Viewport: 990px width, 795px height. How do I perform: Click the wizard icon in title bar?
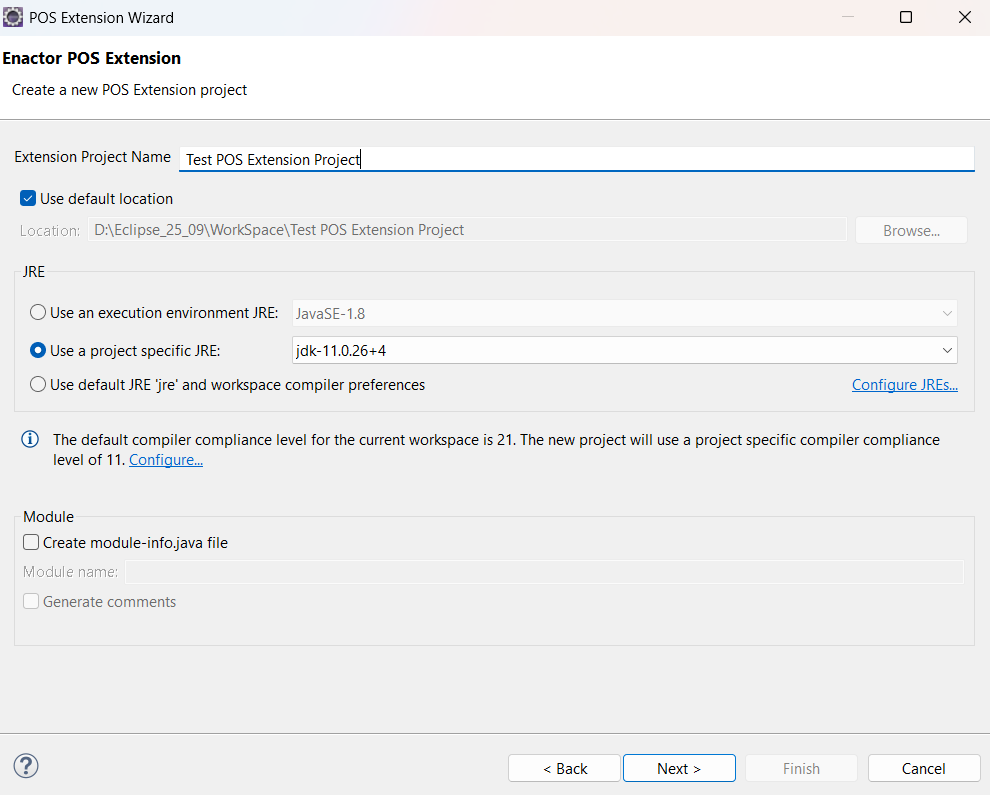[14, 17]
